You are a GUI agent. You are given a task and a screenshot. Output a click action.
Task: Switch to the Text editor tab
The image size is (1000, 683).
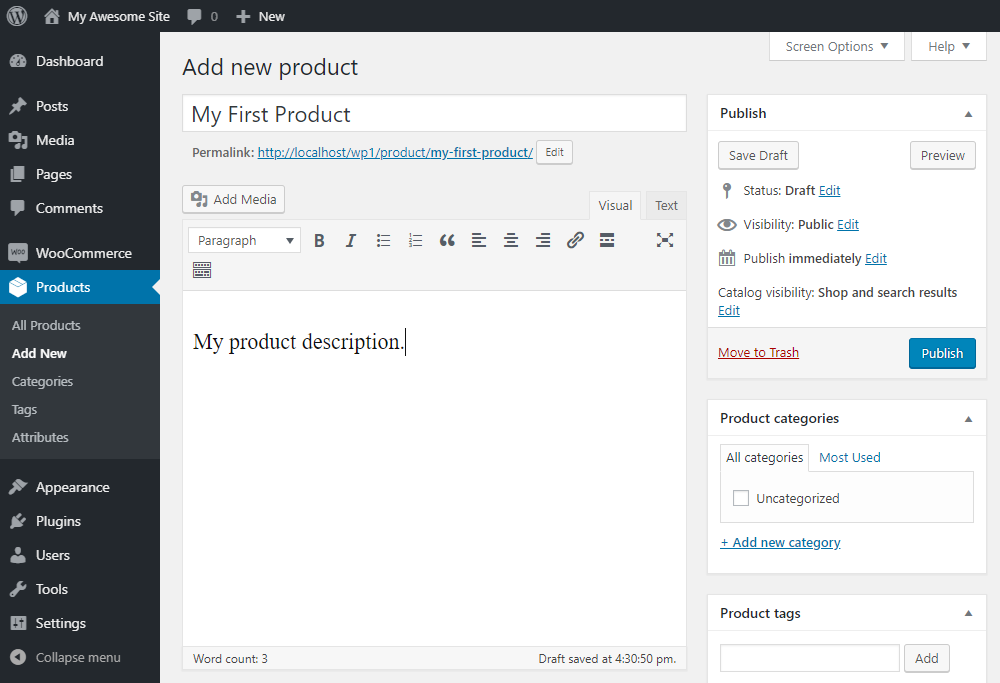666,205
